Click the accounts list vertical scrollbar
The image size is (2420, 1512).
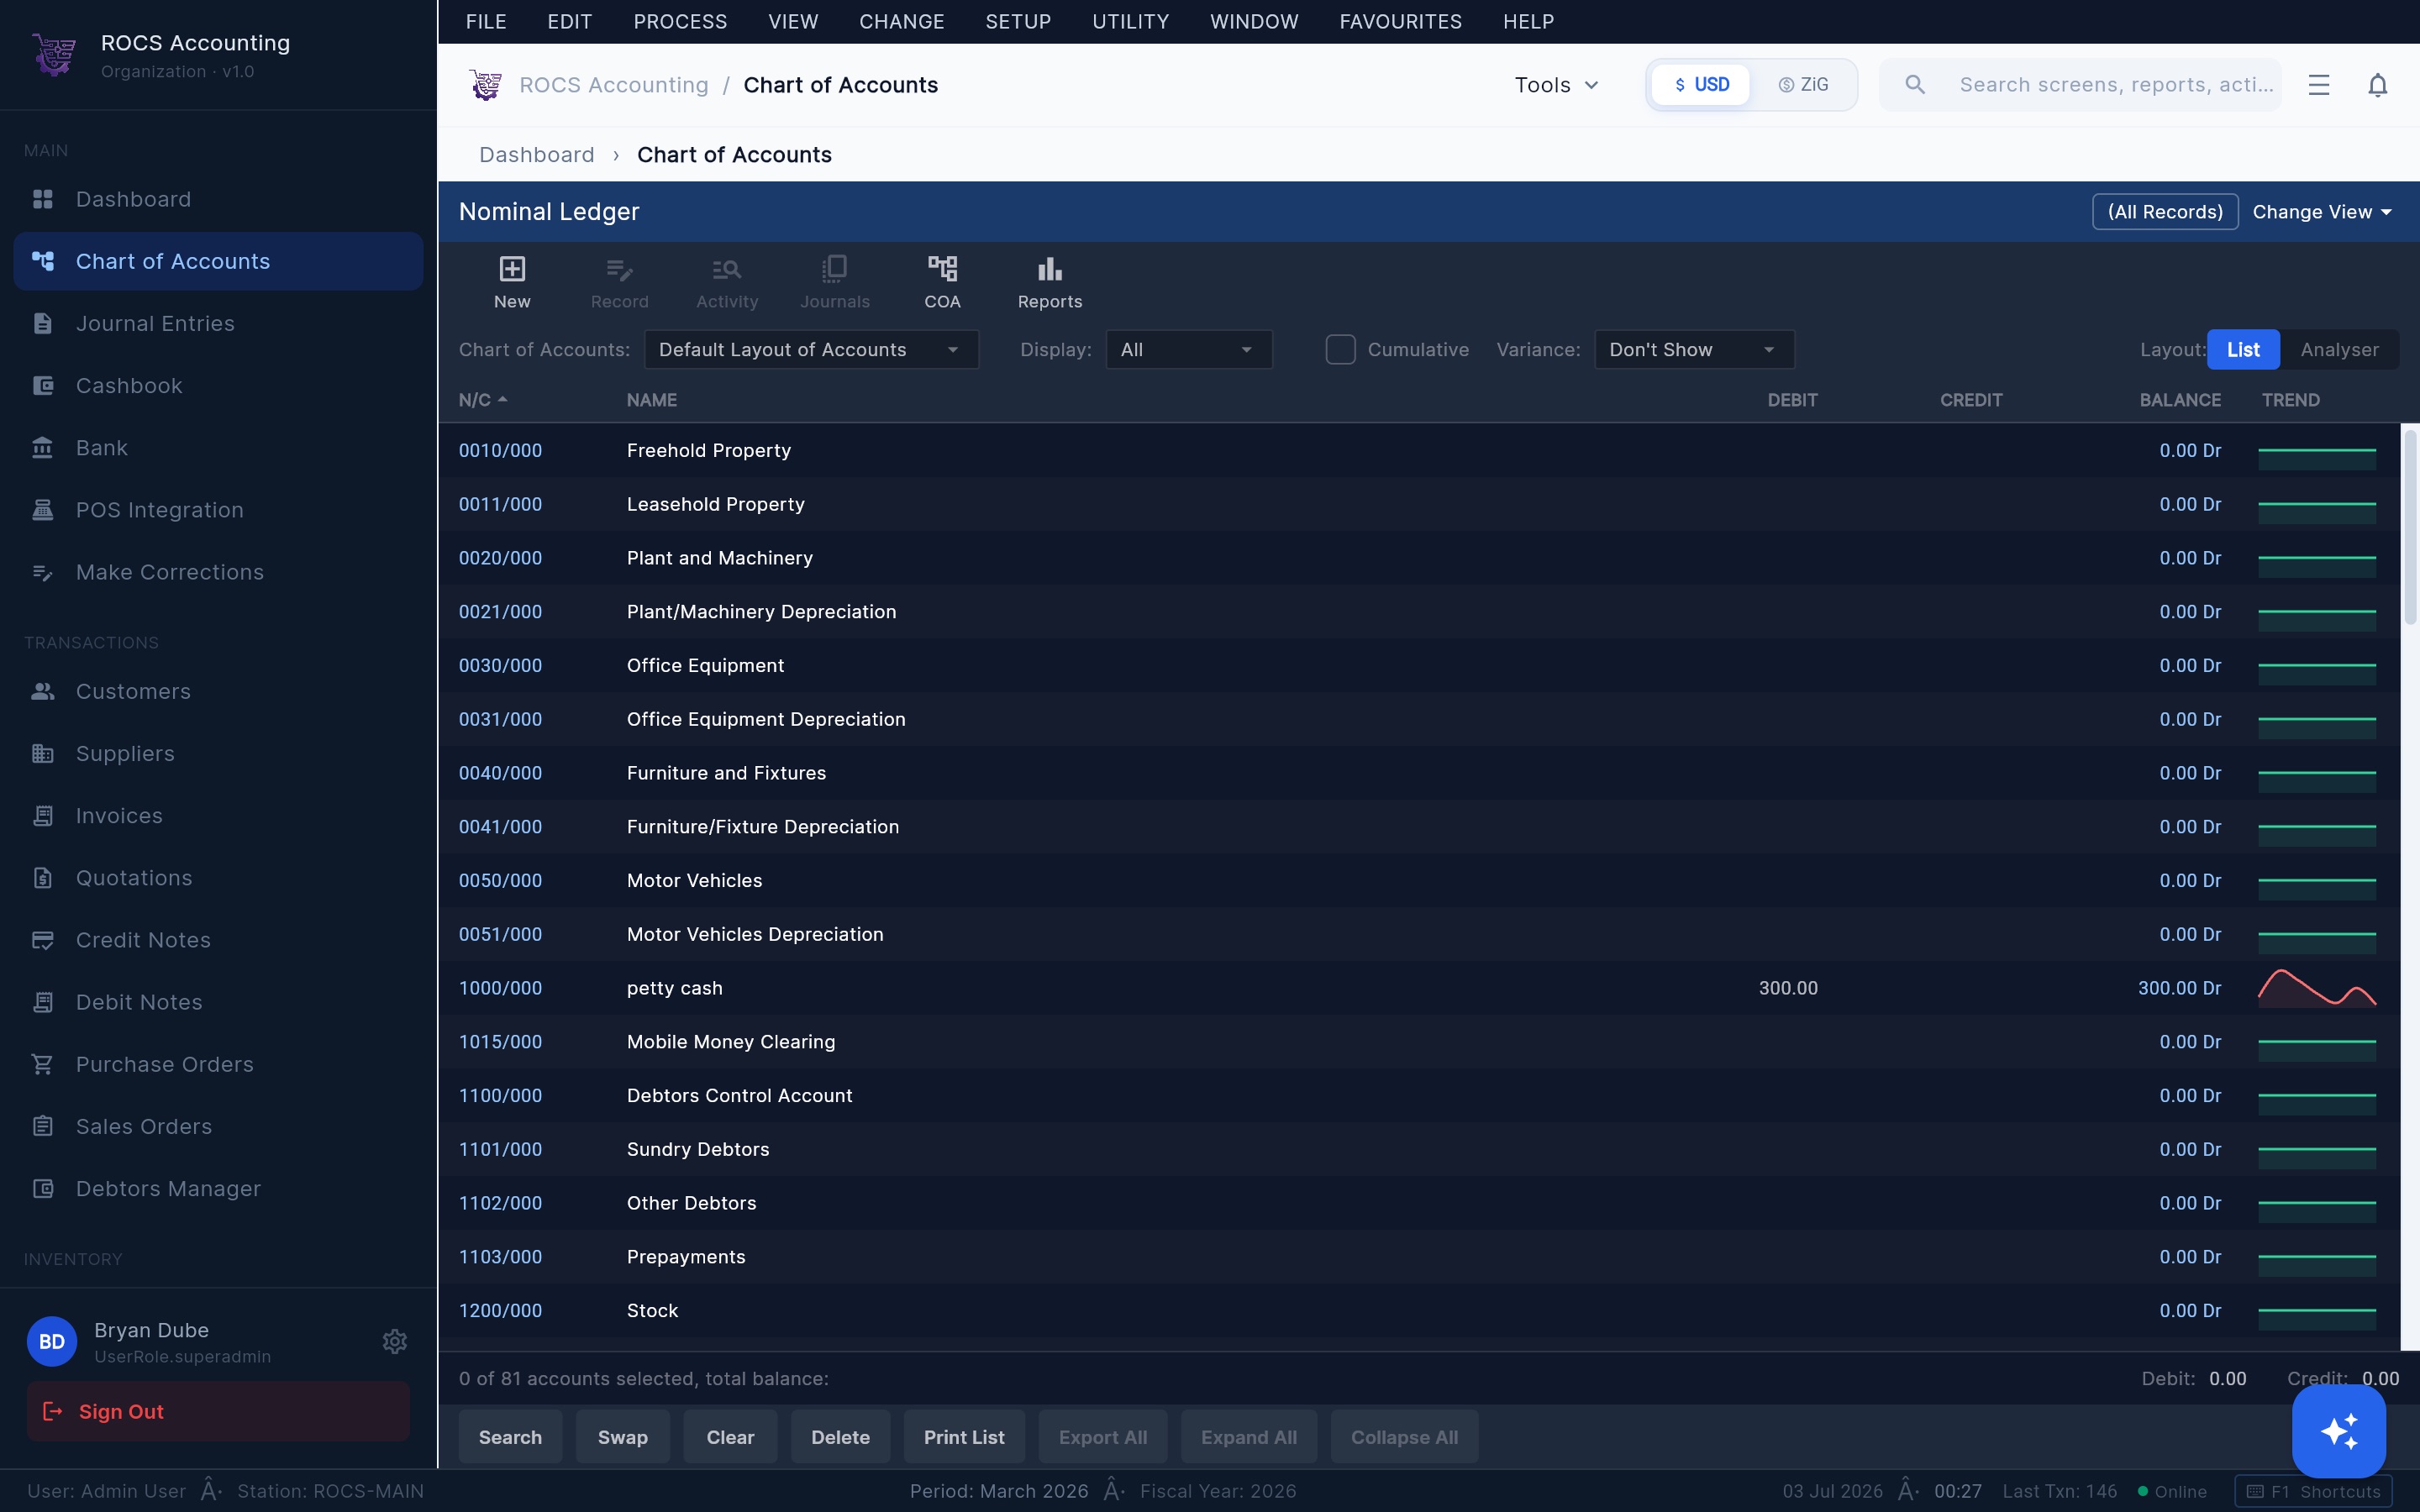(x=2410, y=527)
